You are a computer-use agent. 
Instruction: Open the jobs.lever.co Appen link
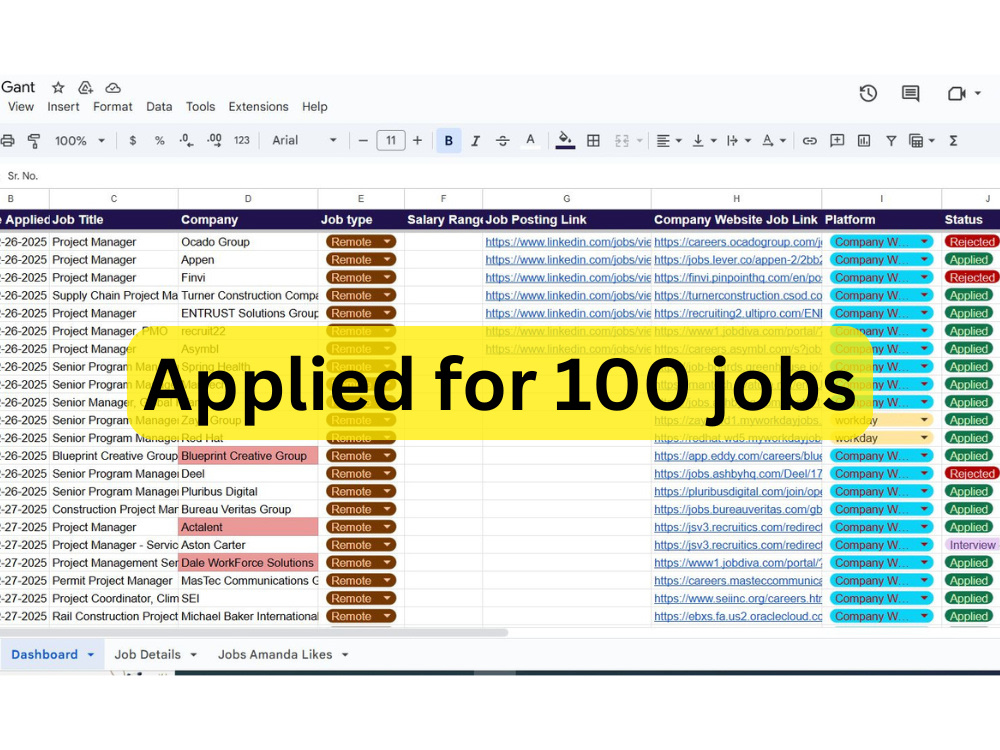point(738,260)
